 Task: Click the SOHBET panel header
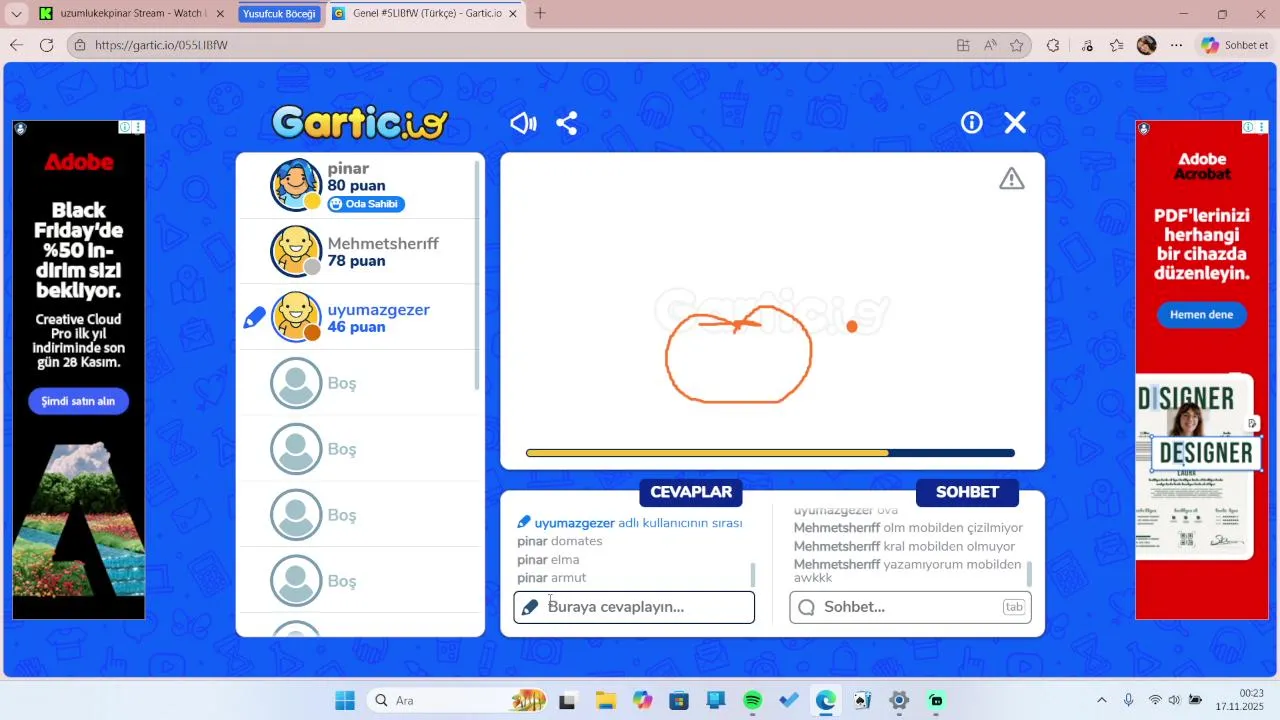tap(967, 492)
